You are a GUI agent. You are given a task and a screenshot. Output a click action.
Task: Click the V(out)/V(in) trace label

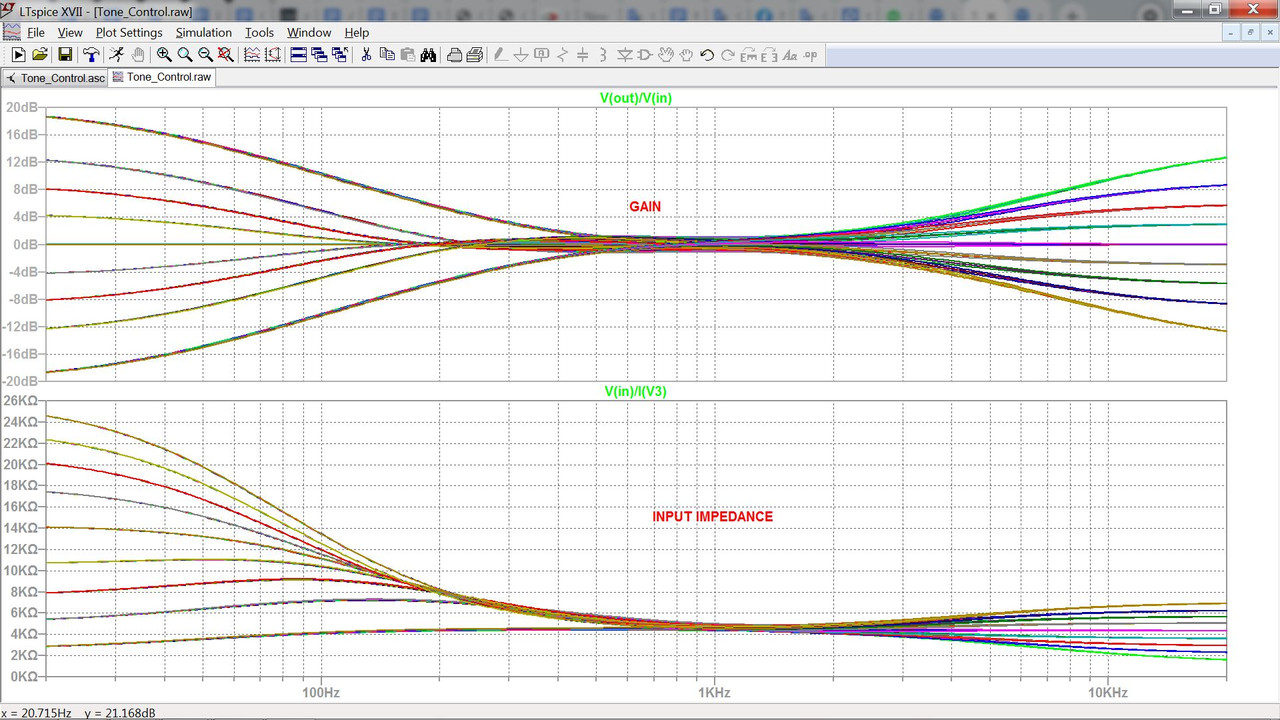tap(636, 98)
